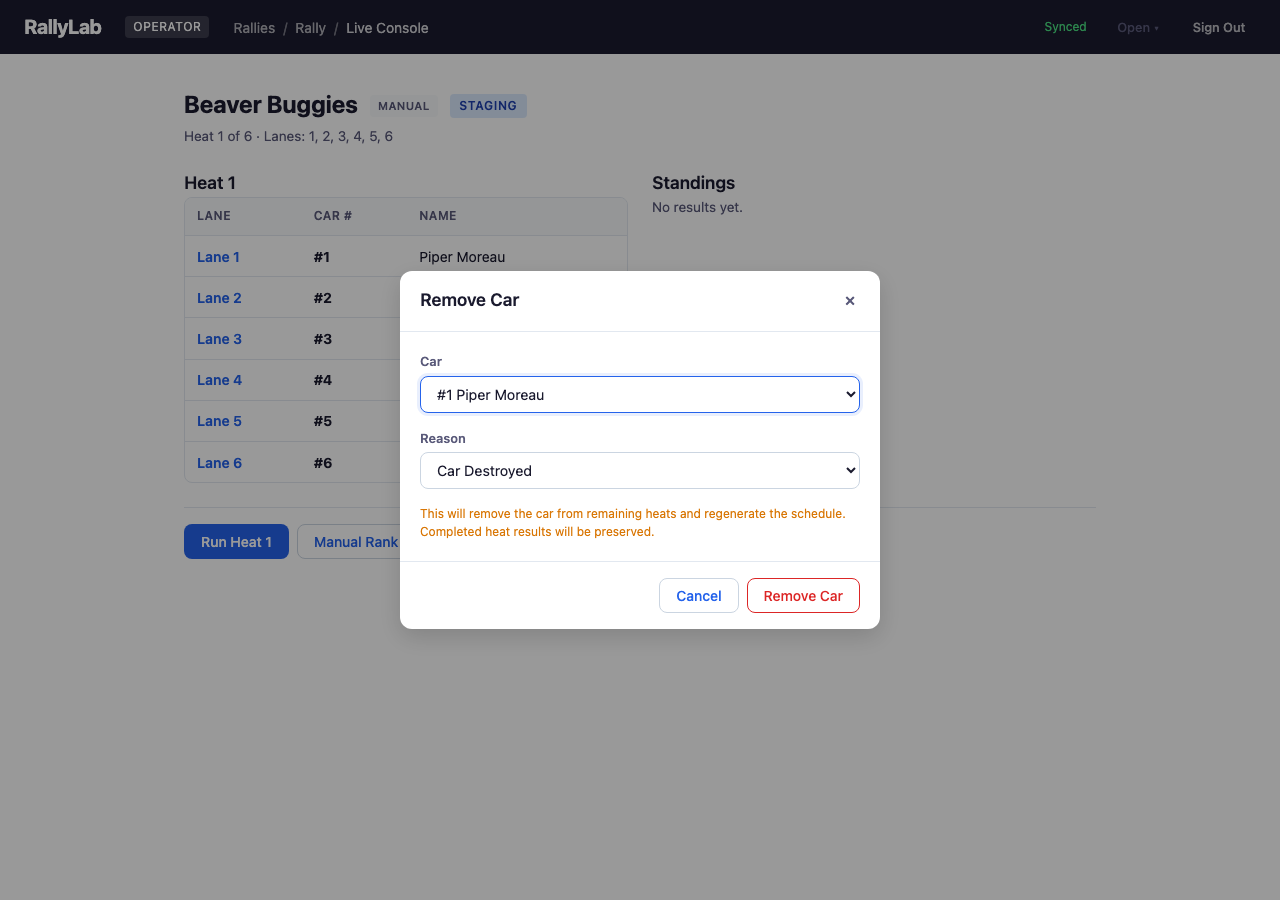Click the MANUAL mode badge
Image resolution: width=1280 pixels, height=900 pixels.
pyautogui.click(x=403, y=106)
